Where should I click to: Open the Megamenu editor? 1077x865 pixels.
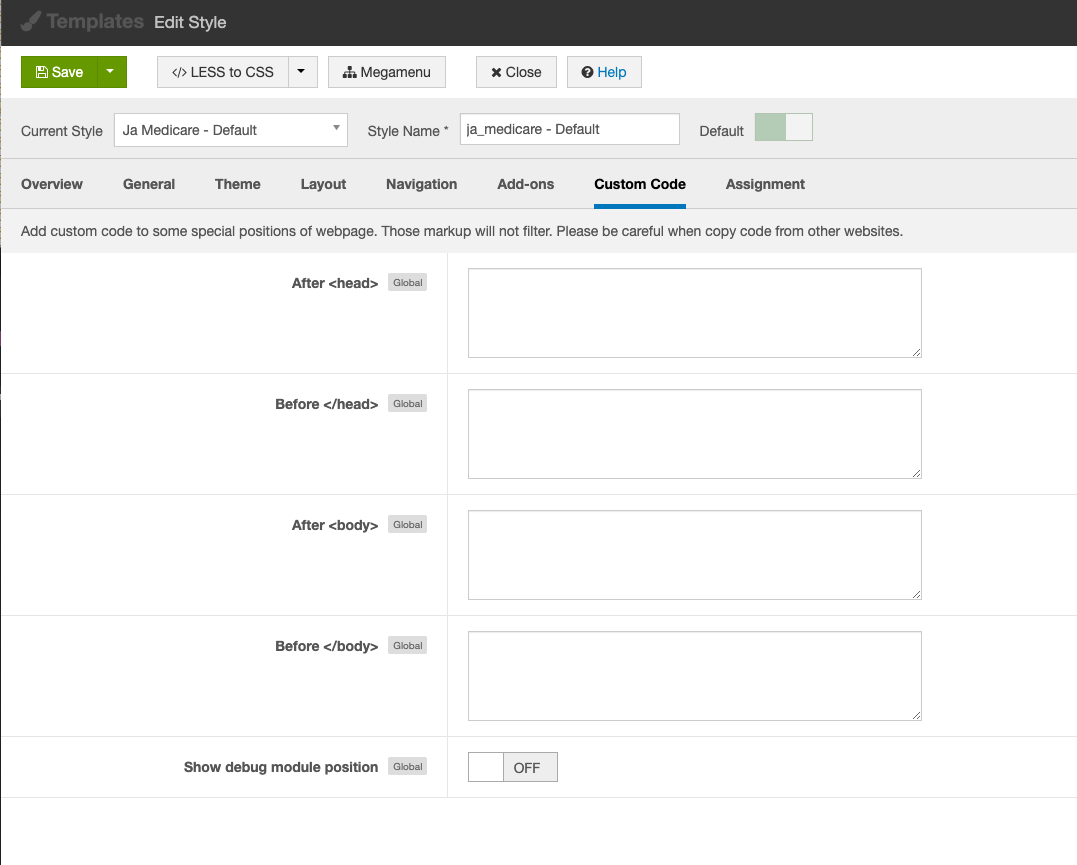[386, 72]
